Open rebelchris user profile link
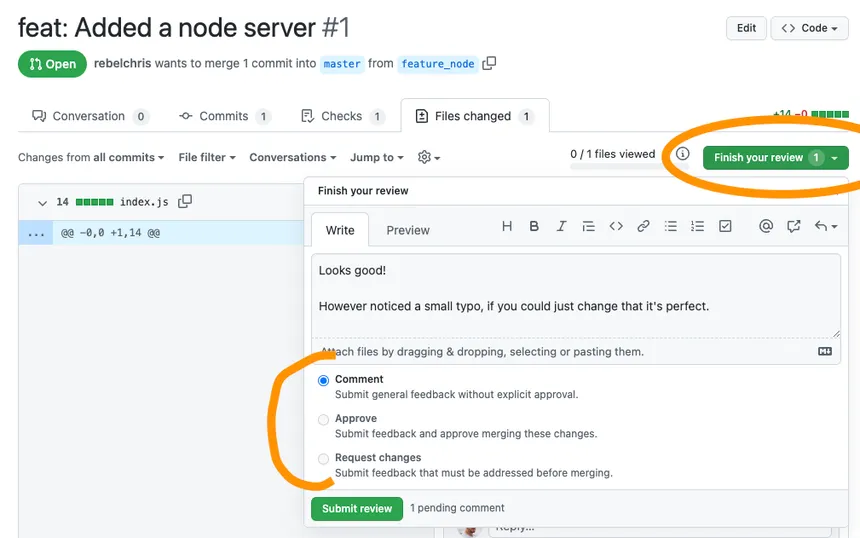This screenshot has width=860, height=538. [122, 63]
